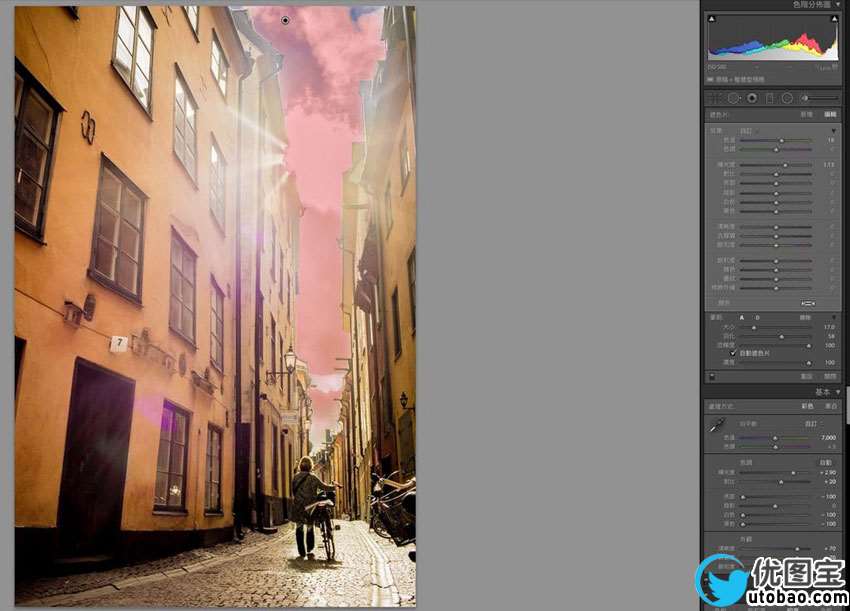850x611 pixels.
Task: Click the 7,000 temperature value field
Action: [x=828, y=438]
